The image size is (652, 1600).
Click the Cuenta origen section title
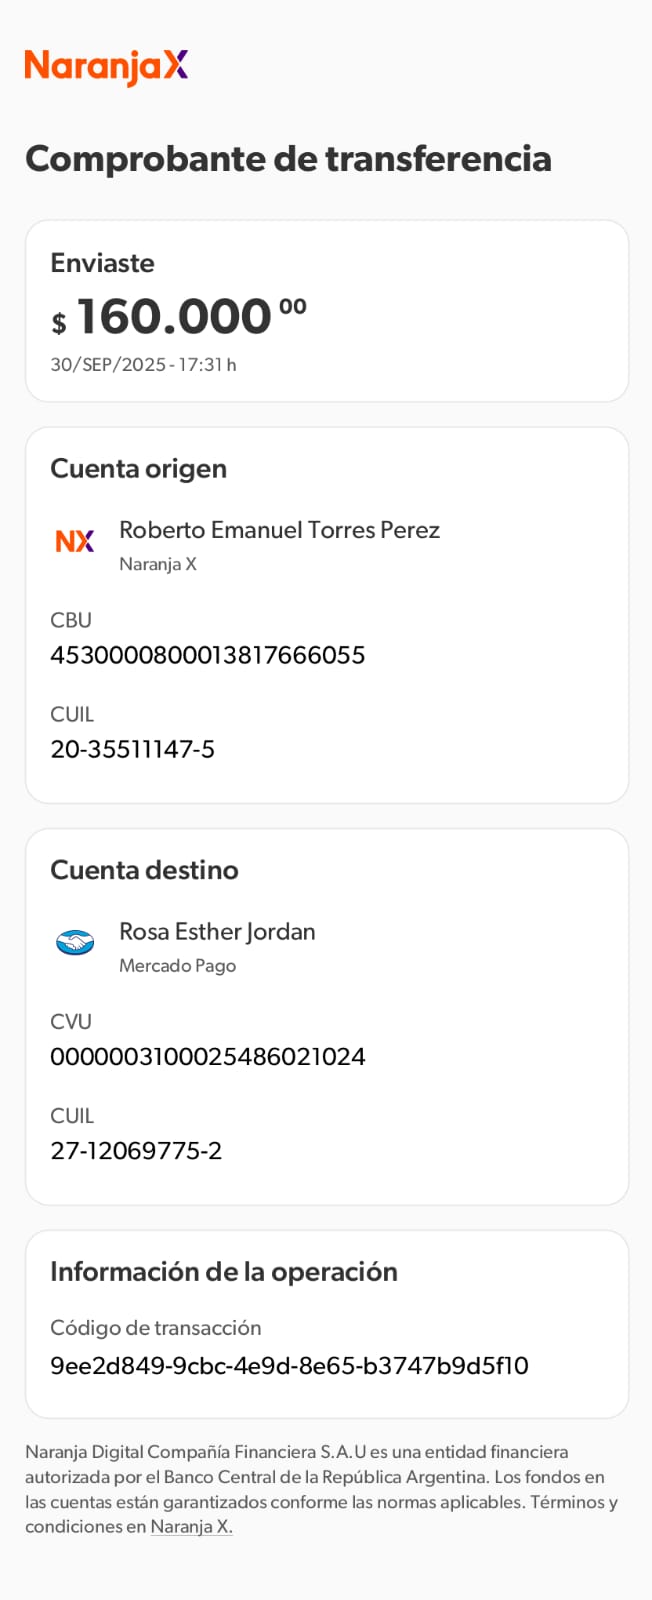tap(138, 468)
